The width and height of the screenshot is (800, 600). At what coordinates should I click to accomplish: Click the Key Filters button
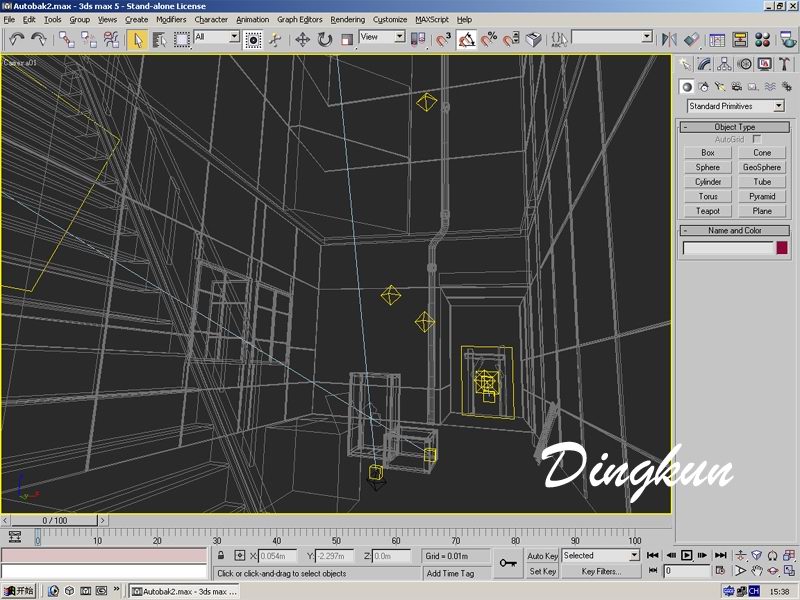[601, 571]
